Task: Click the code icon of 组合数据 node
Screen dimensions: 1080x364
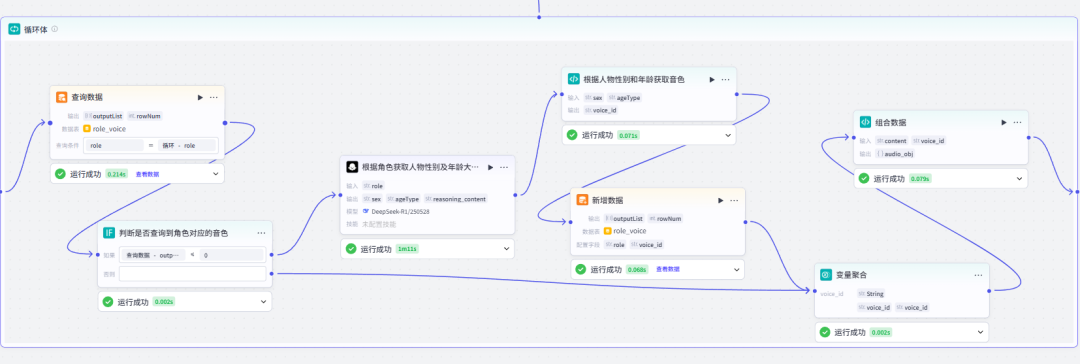Action: point(865,122)
